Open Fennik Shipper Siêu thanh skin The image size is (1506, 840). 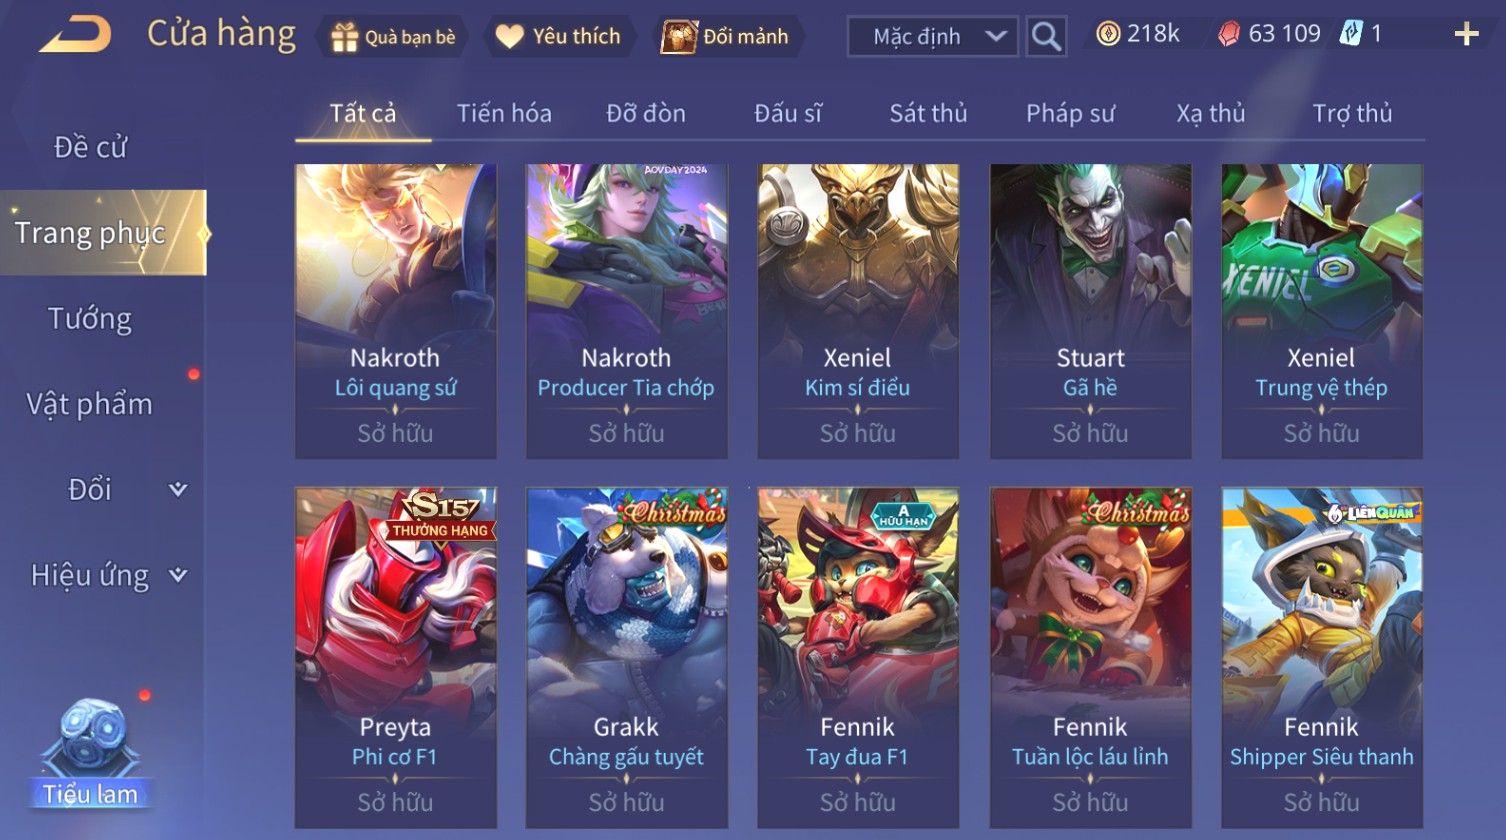point(1322,657)
